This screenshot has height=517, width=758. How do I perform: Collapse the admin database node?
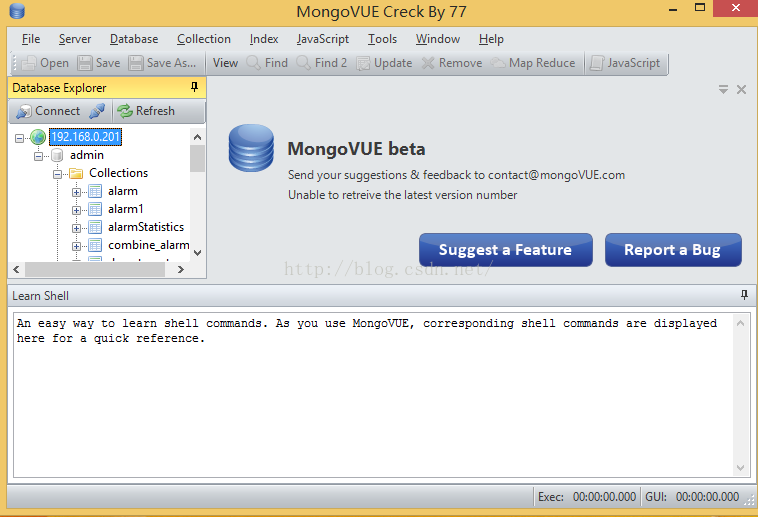38,156
